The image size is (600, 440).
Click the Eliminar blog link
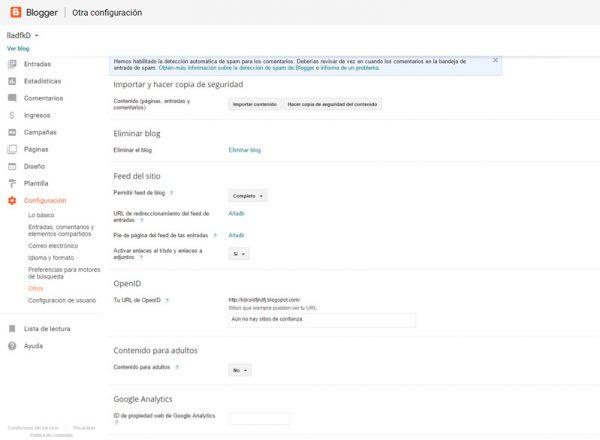coord(245,150)
